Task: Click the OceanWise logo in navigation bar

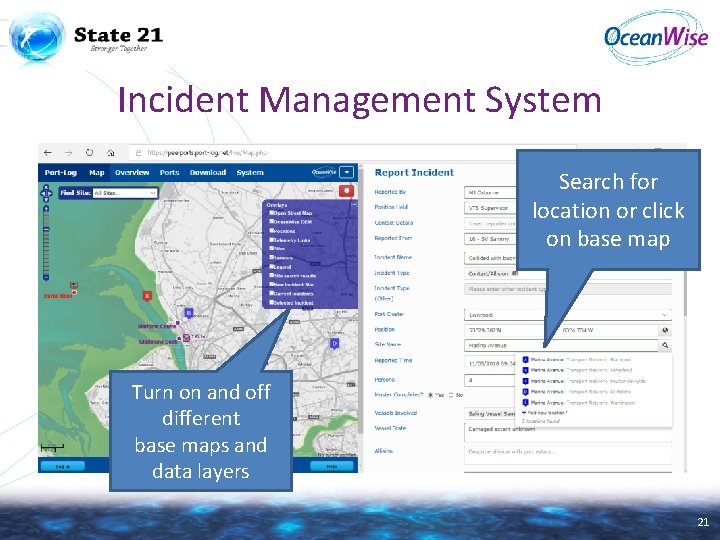Action: pos(324,172)
